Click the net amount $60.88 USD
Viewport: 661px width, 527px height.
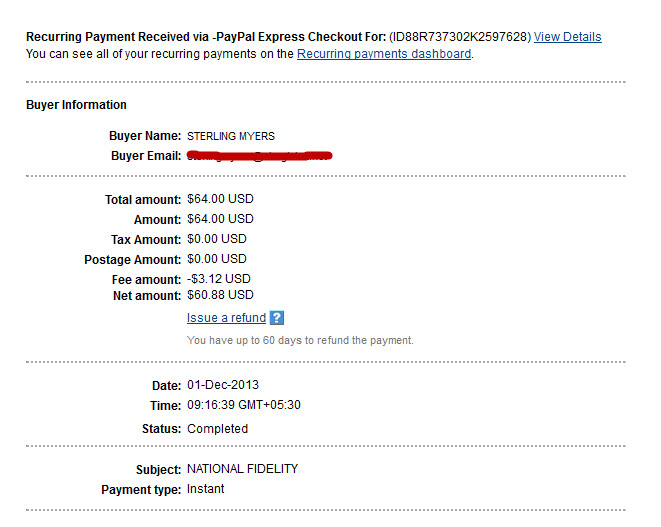pos(220,295)
